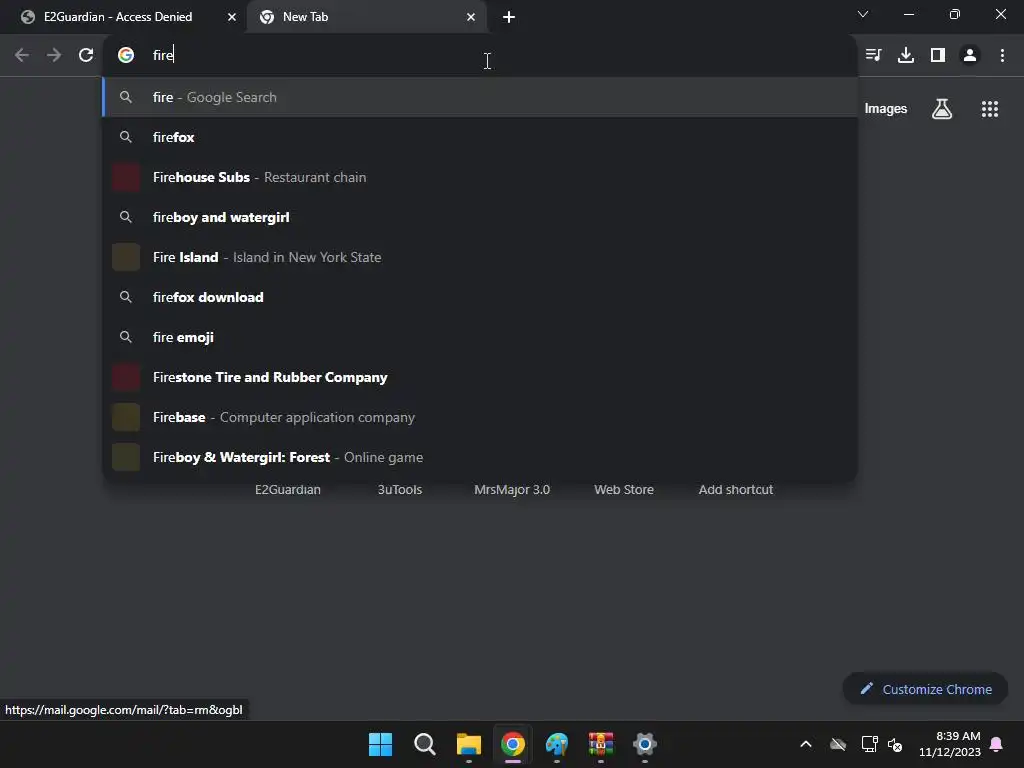The image size is (1024, 768).
Task: Select 'fire - Google Search' suggestion
Action: click(480, 97)
